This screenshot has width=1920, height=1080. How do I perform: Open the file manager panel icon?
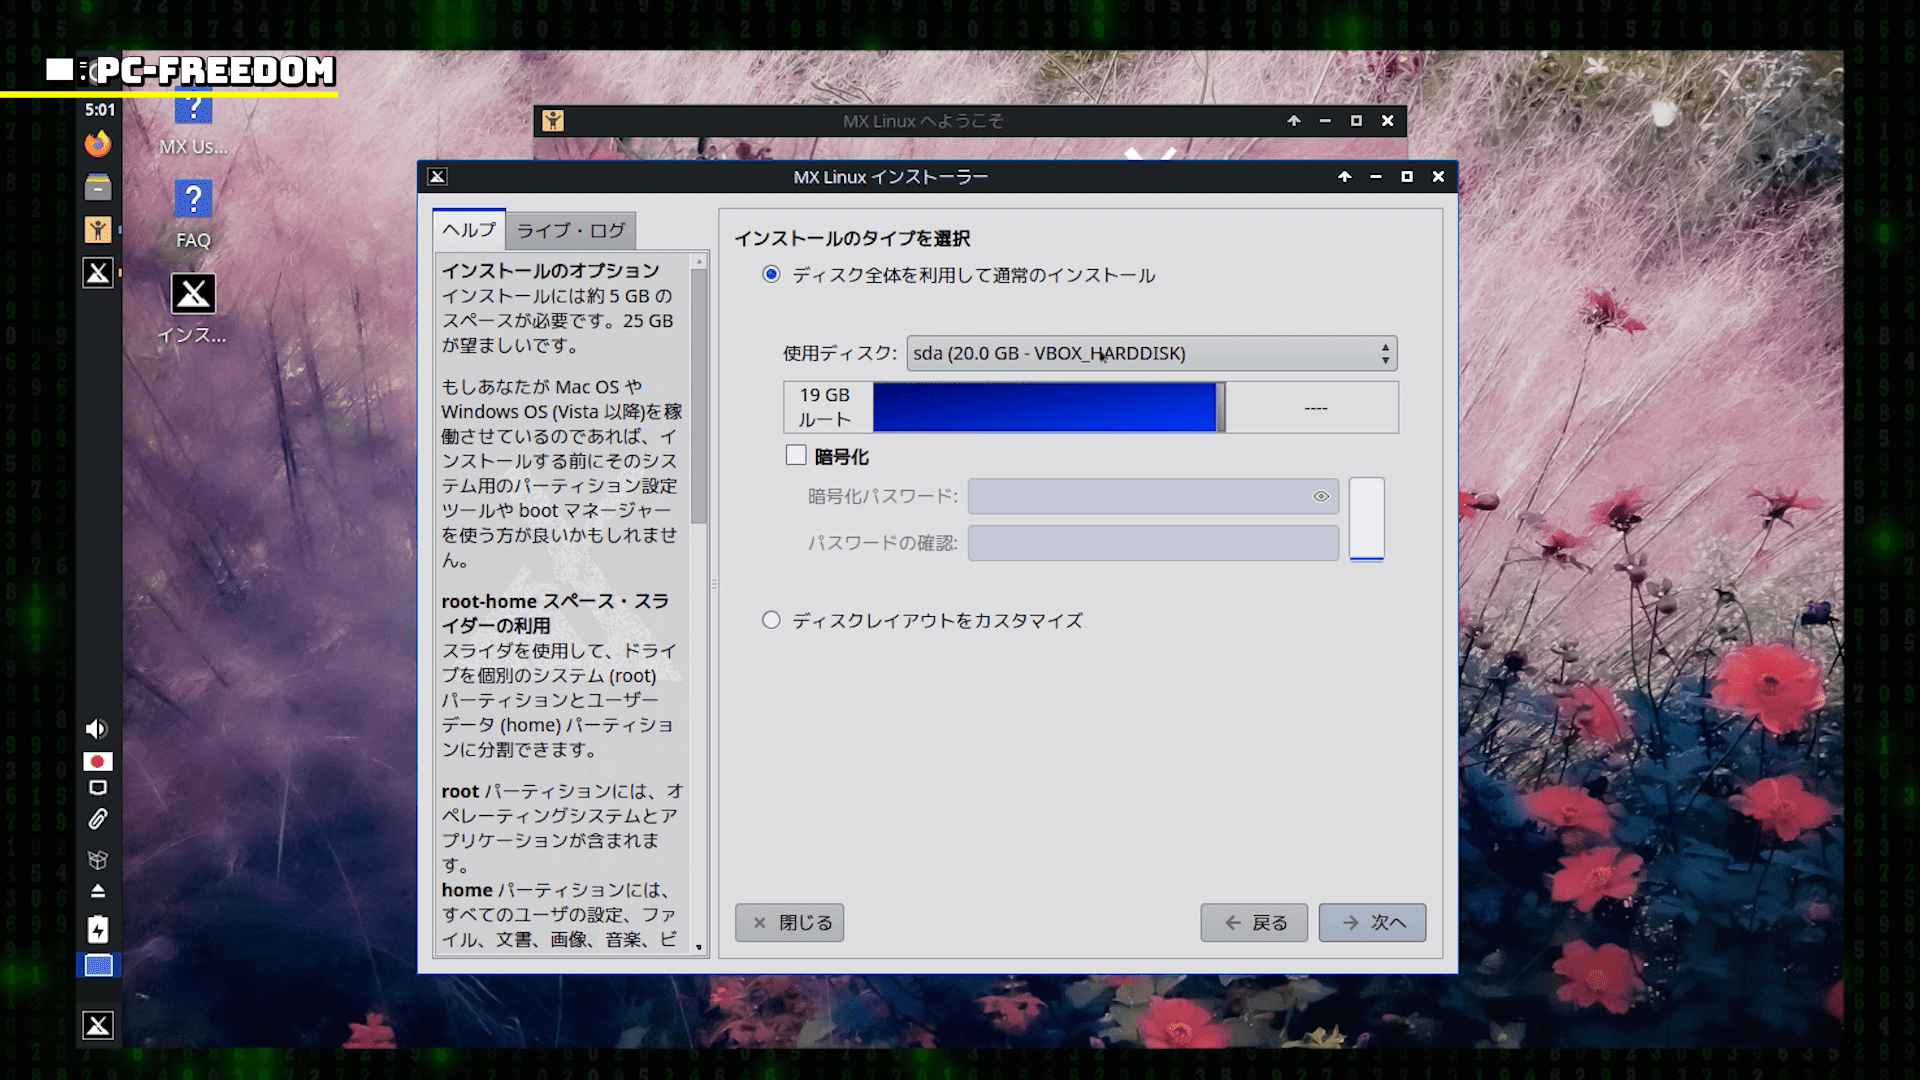pos(97,187)
